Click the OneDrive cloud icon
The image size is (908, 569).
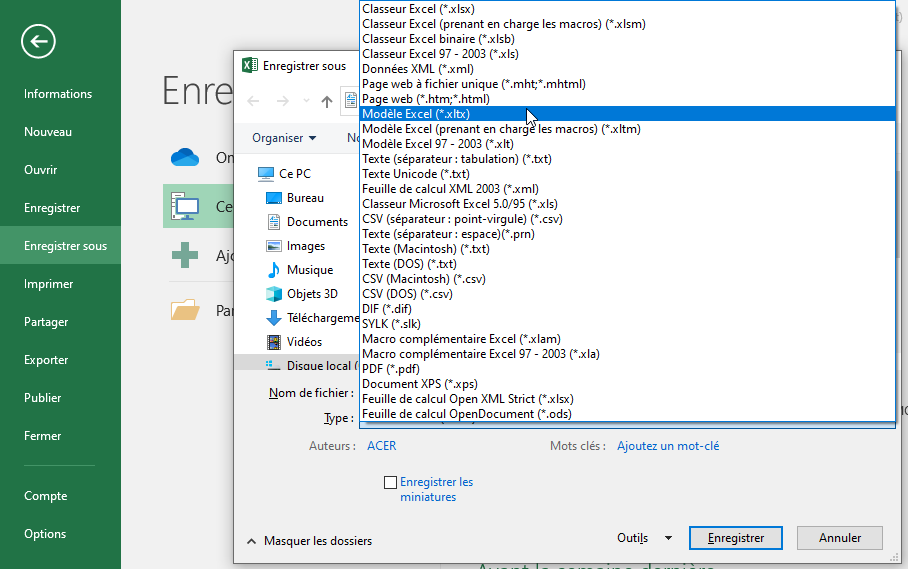(x=185, y=157)
